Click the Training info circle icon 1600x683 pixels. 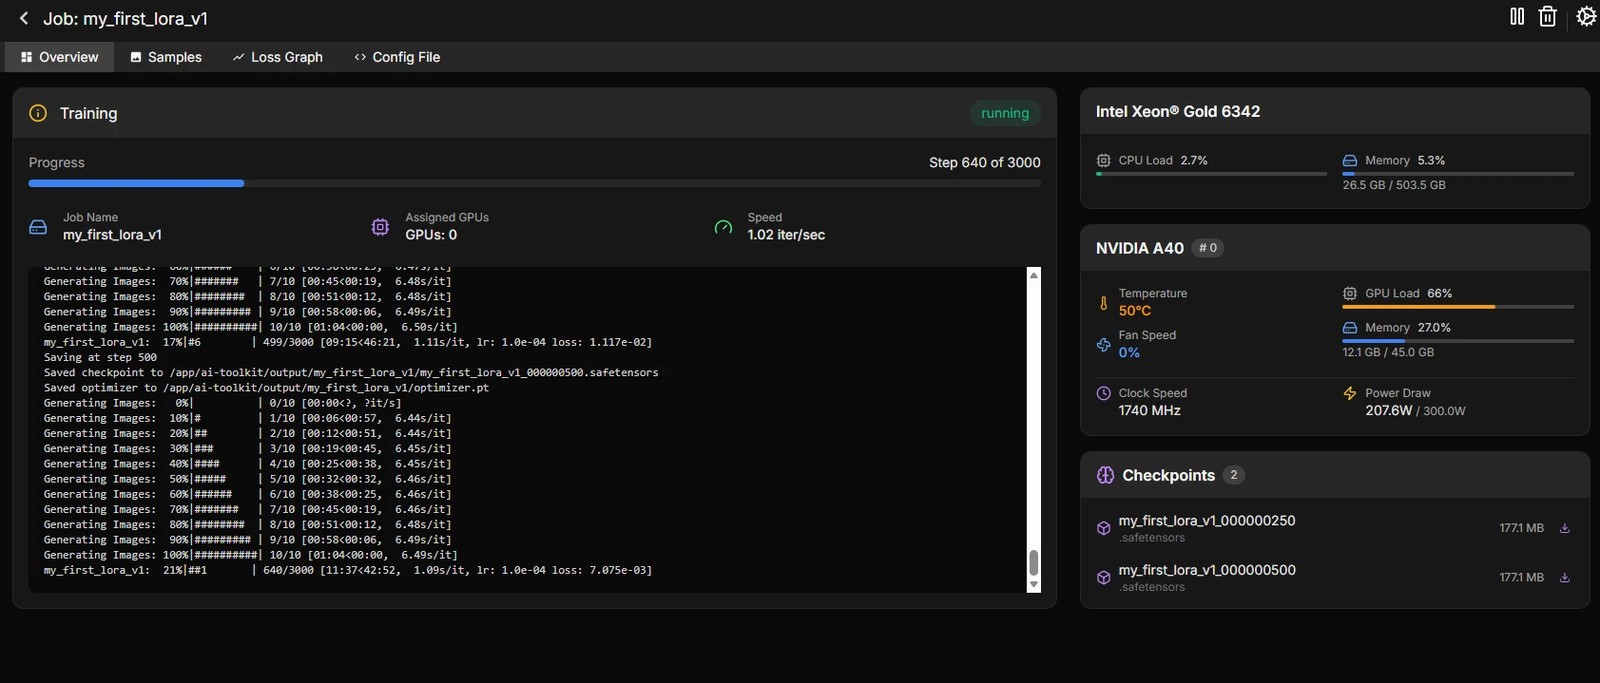pyautogui.click(x=38, y=113)
